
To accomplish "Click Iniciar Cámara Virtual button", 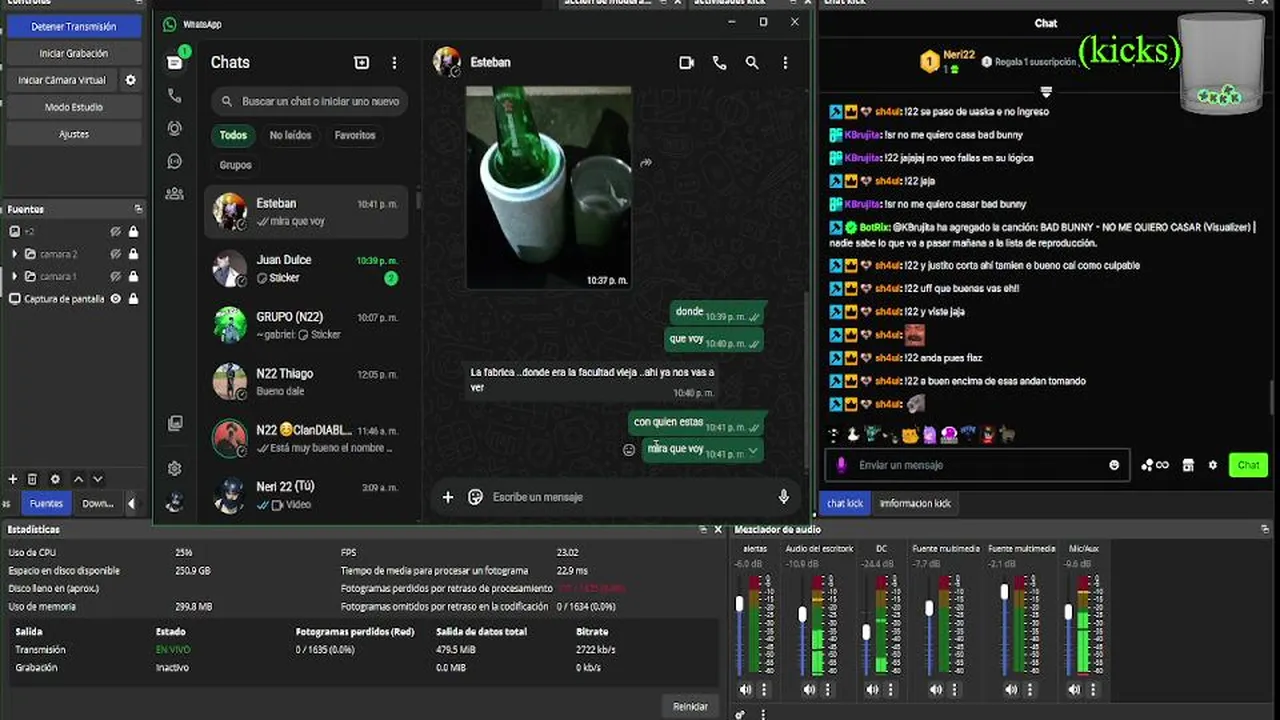I will [x=62, y=80].
